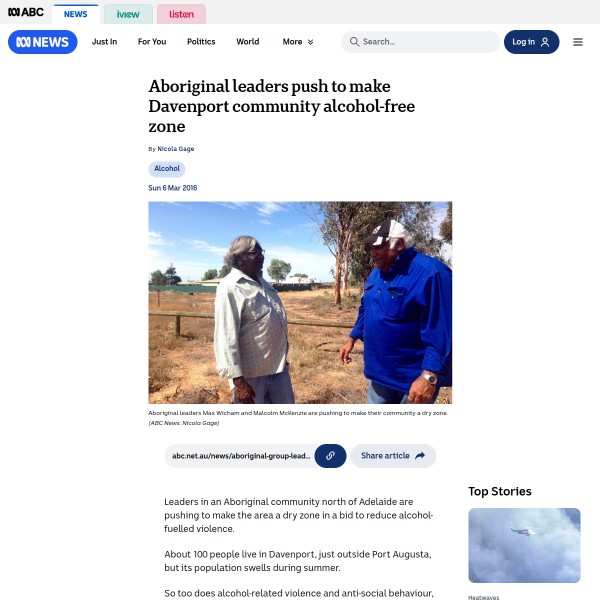This screenshot has height=600, width=600.
Task: Open the hamburger menu icon
Action: click(578, 42)
